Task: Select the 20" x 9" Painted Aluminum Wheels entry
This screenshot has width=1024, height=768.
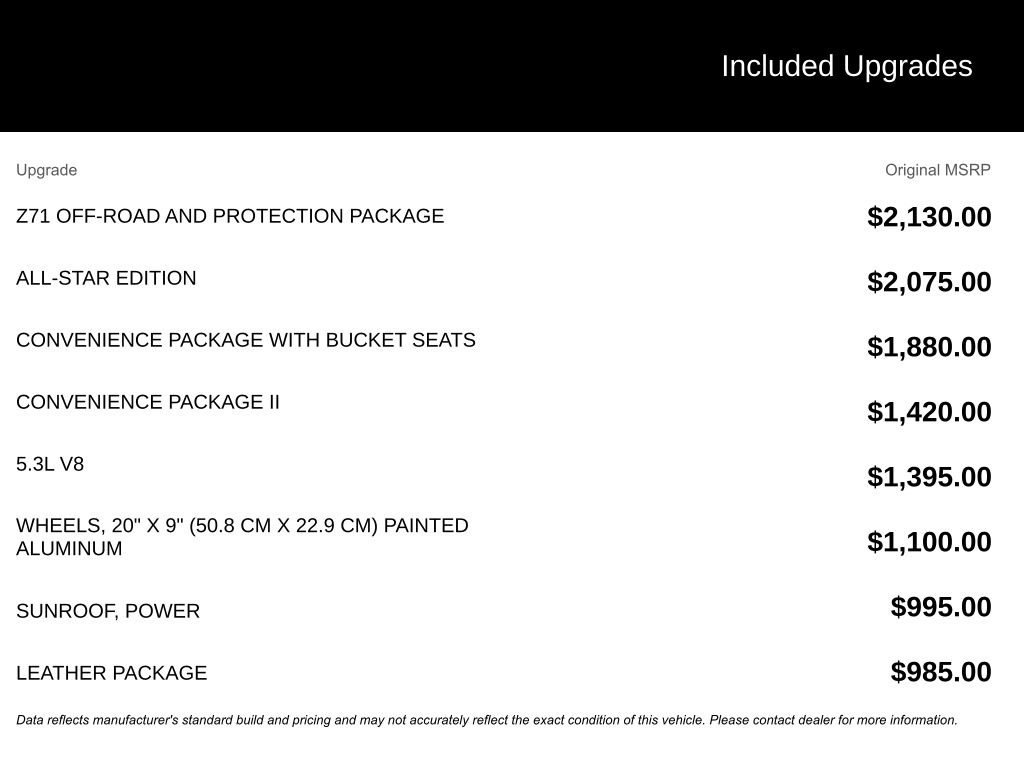Action: [x=242, y=537]
